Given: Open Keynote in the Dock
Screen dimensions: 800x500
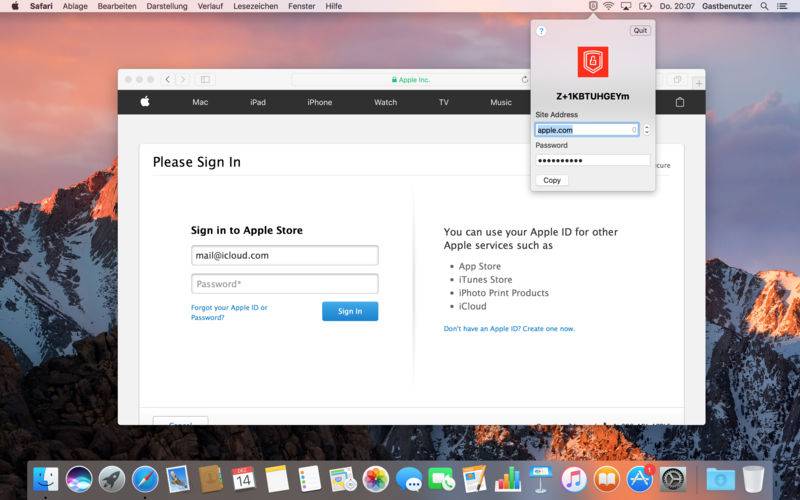Looking at the screenshot, I should click(541, 479).
